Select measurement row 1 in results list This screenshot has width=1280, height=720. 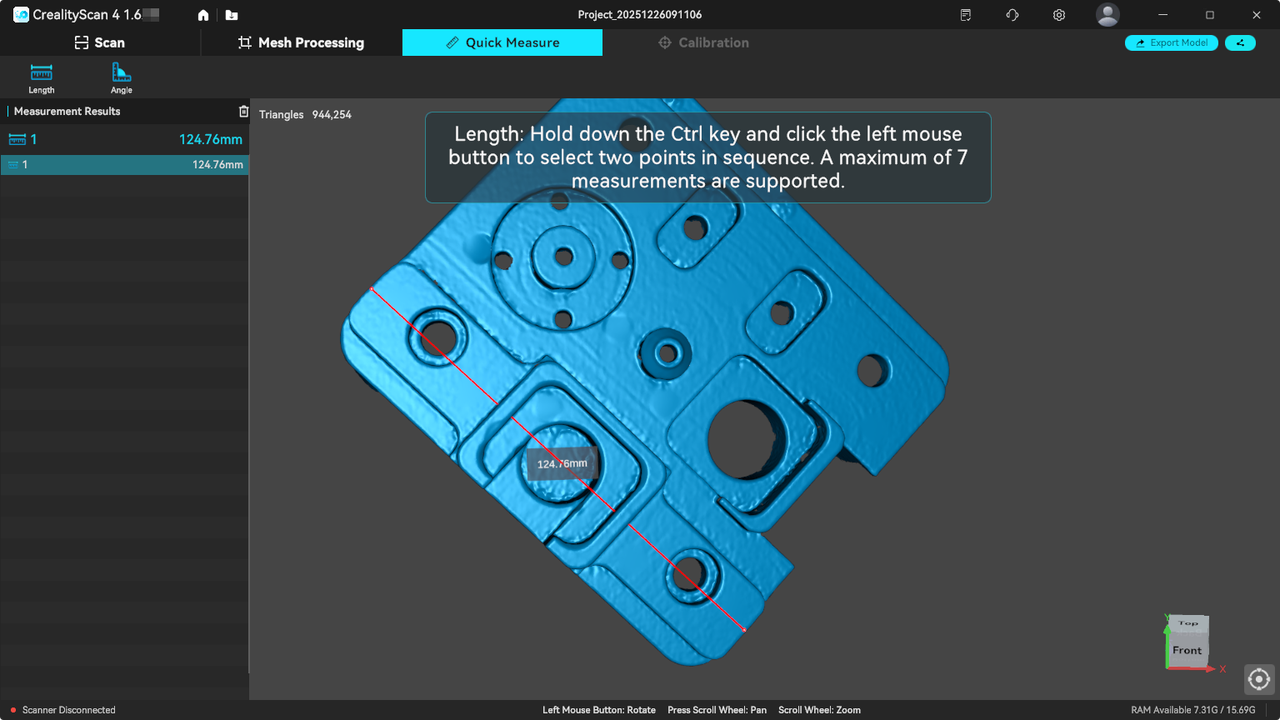(124, 165)
